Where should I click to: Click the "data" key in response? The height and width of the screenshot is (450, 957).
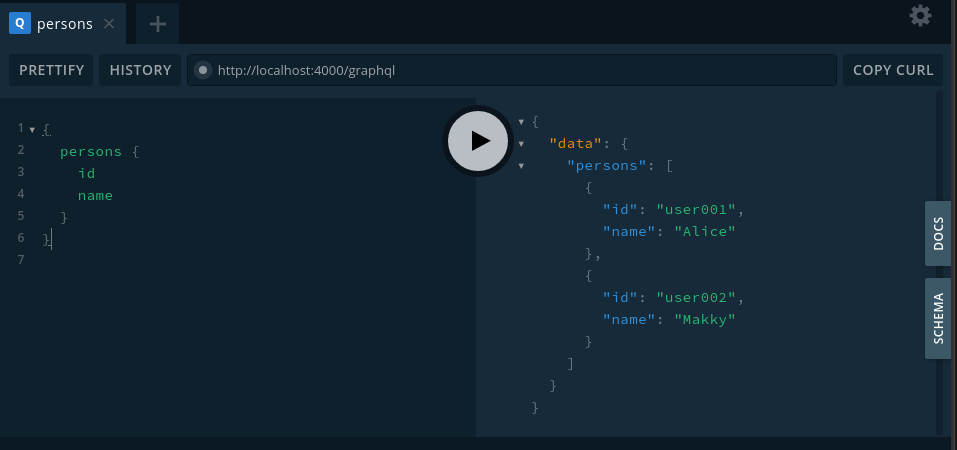[576, 143]
